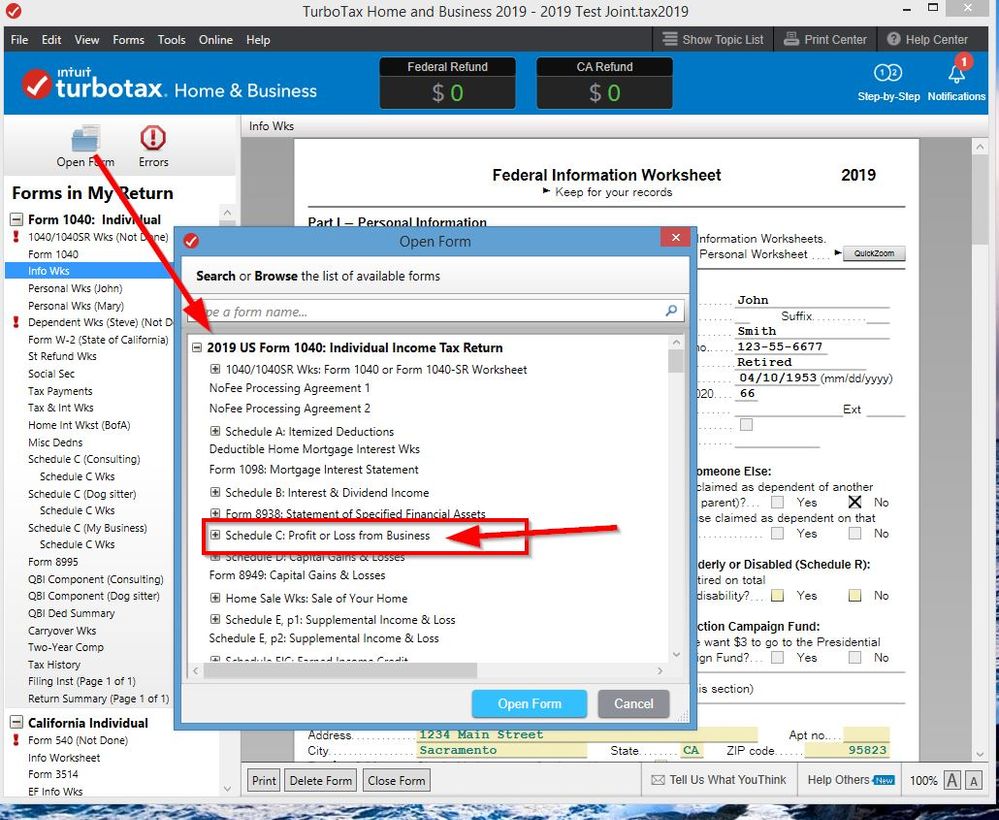Open the Forms menu
The width and height of the screenshot is (999, 820).
128,40
